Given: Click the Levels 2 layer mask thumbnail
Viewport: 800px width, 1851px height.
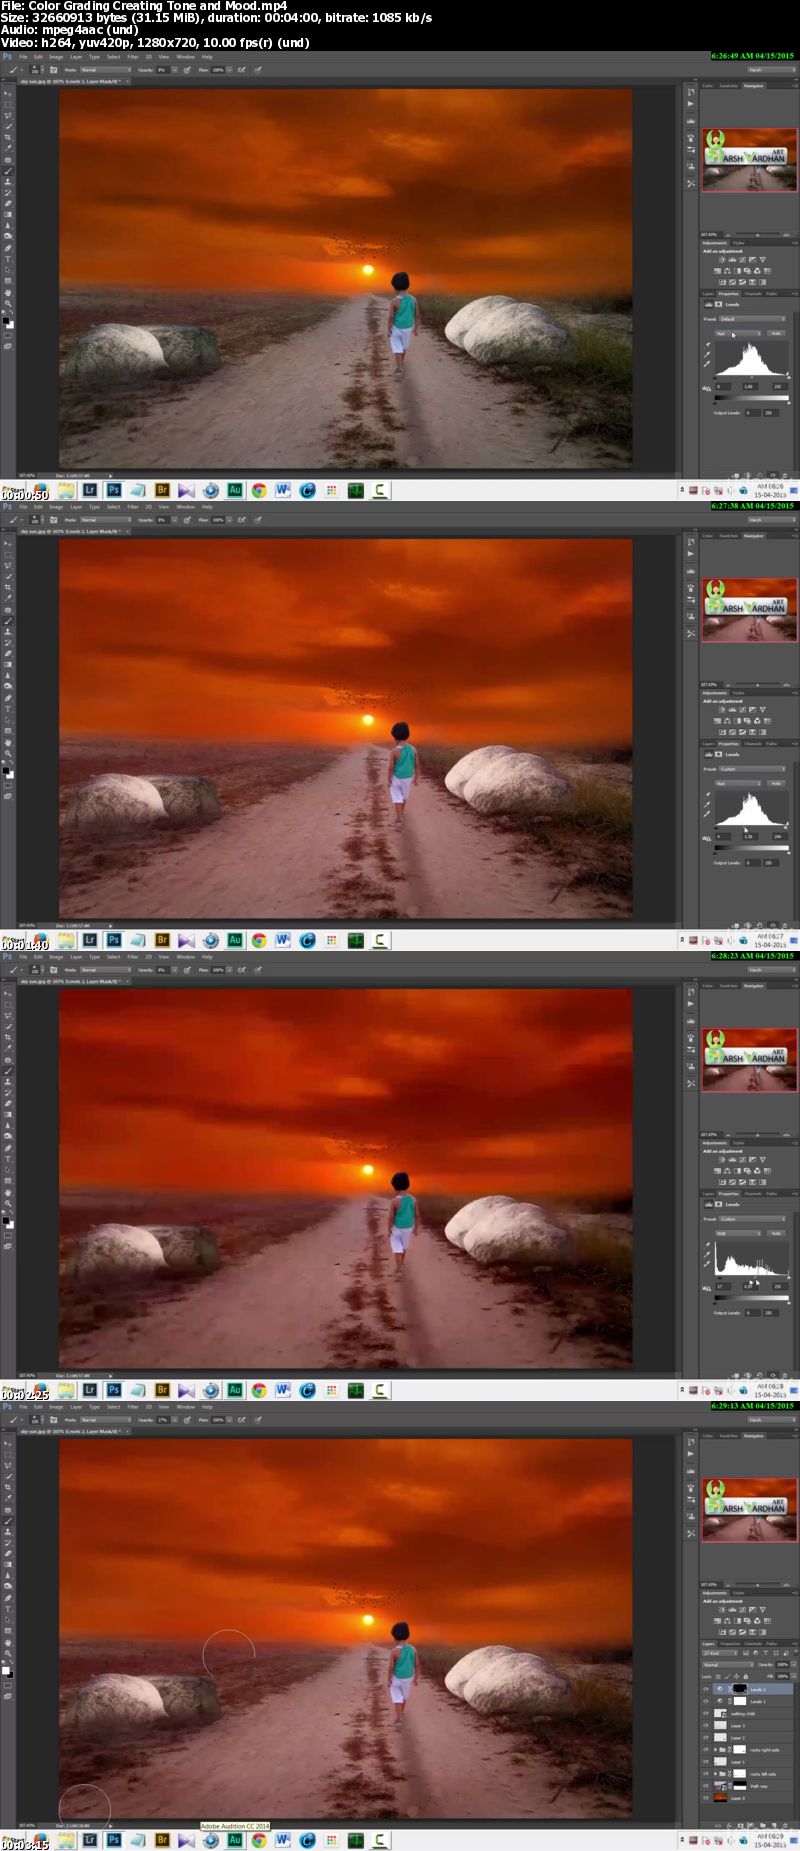Looking at the screenshot, I should [x=740, y=1689].
